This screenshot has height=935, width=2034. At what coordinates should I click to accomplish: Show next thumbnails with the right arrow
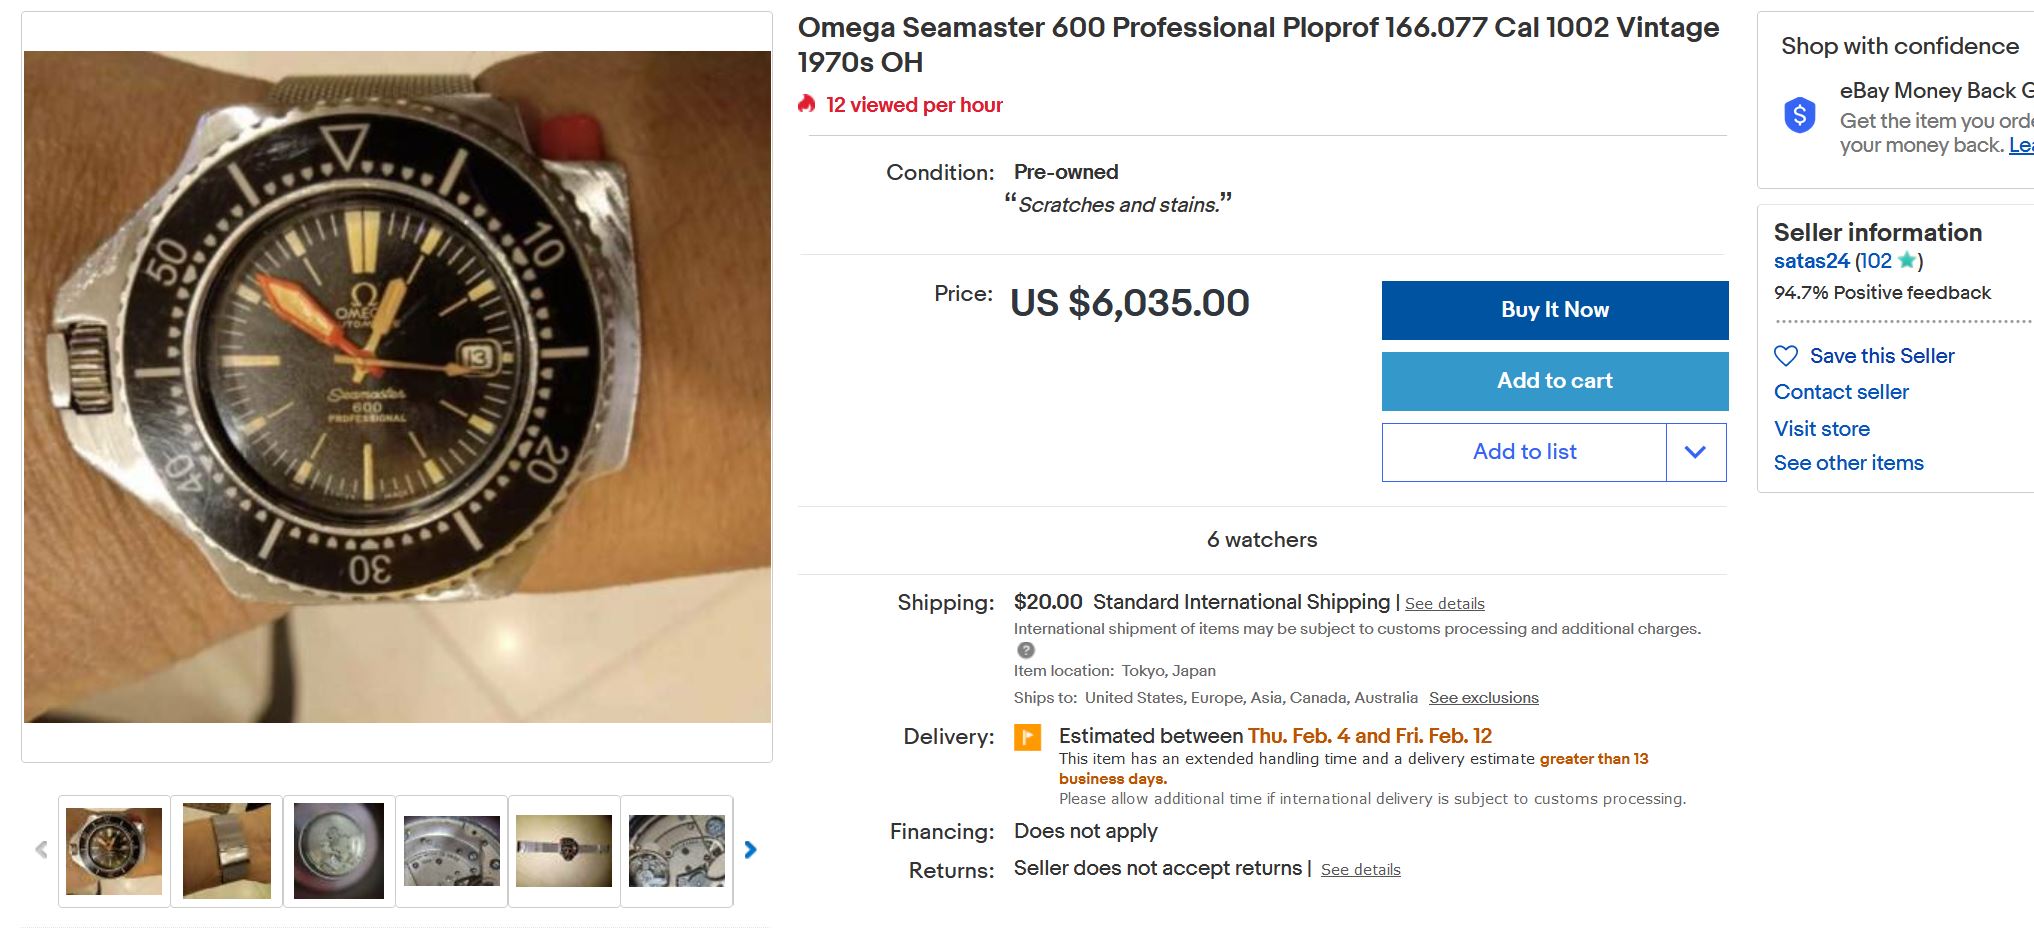(x=750, y=850)
